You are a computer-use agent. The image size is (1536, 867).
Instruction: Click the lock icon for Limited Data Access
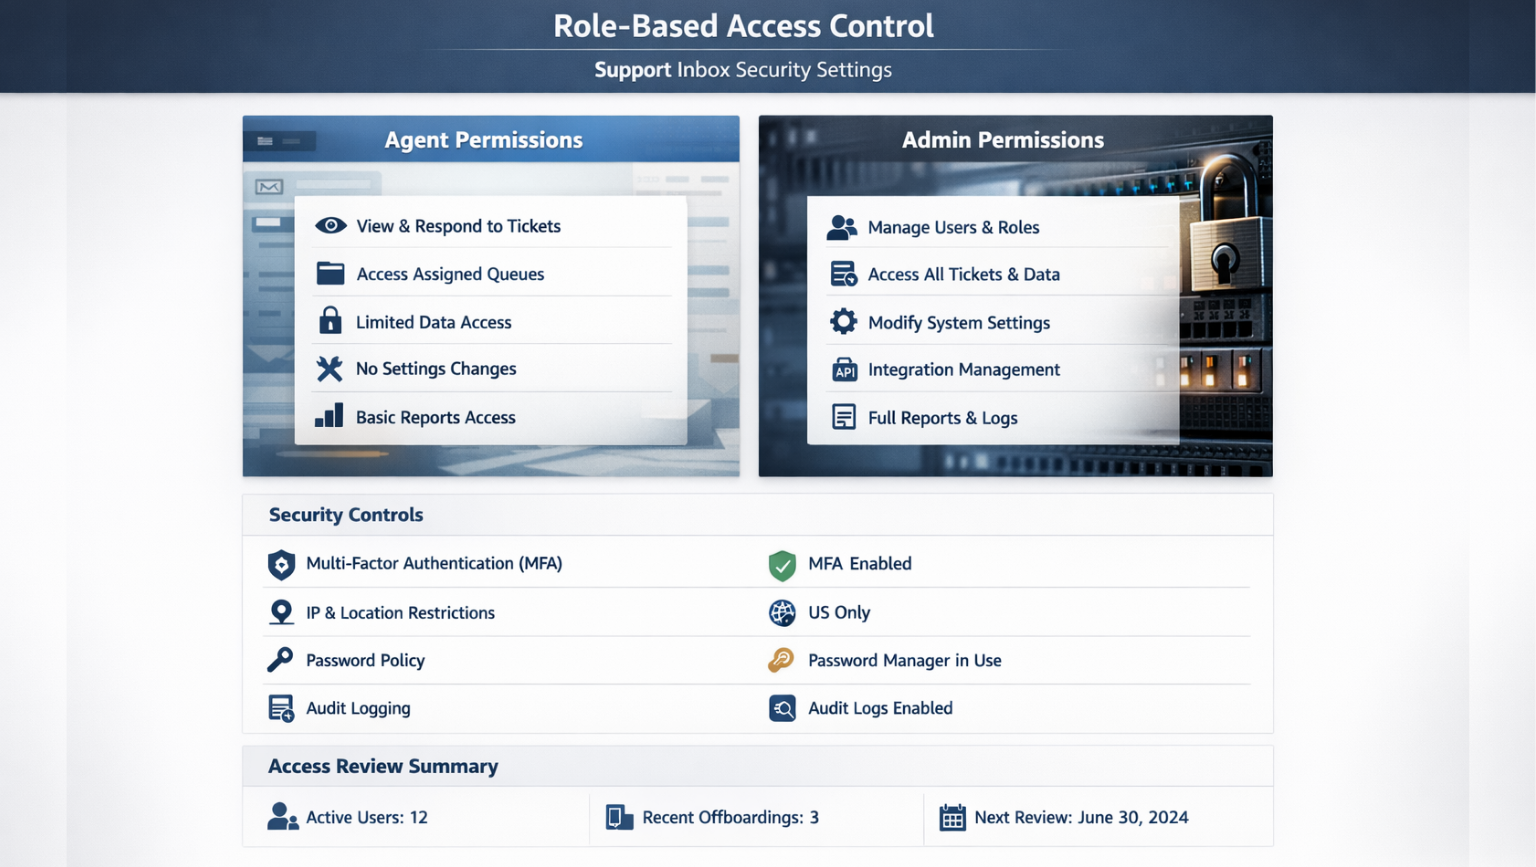(x=331, y=321)
